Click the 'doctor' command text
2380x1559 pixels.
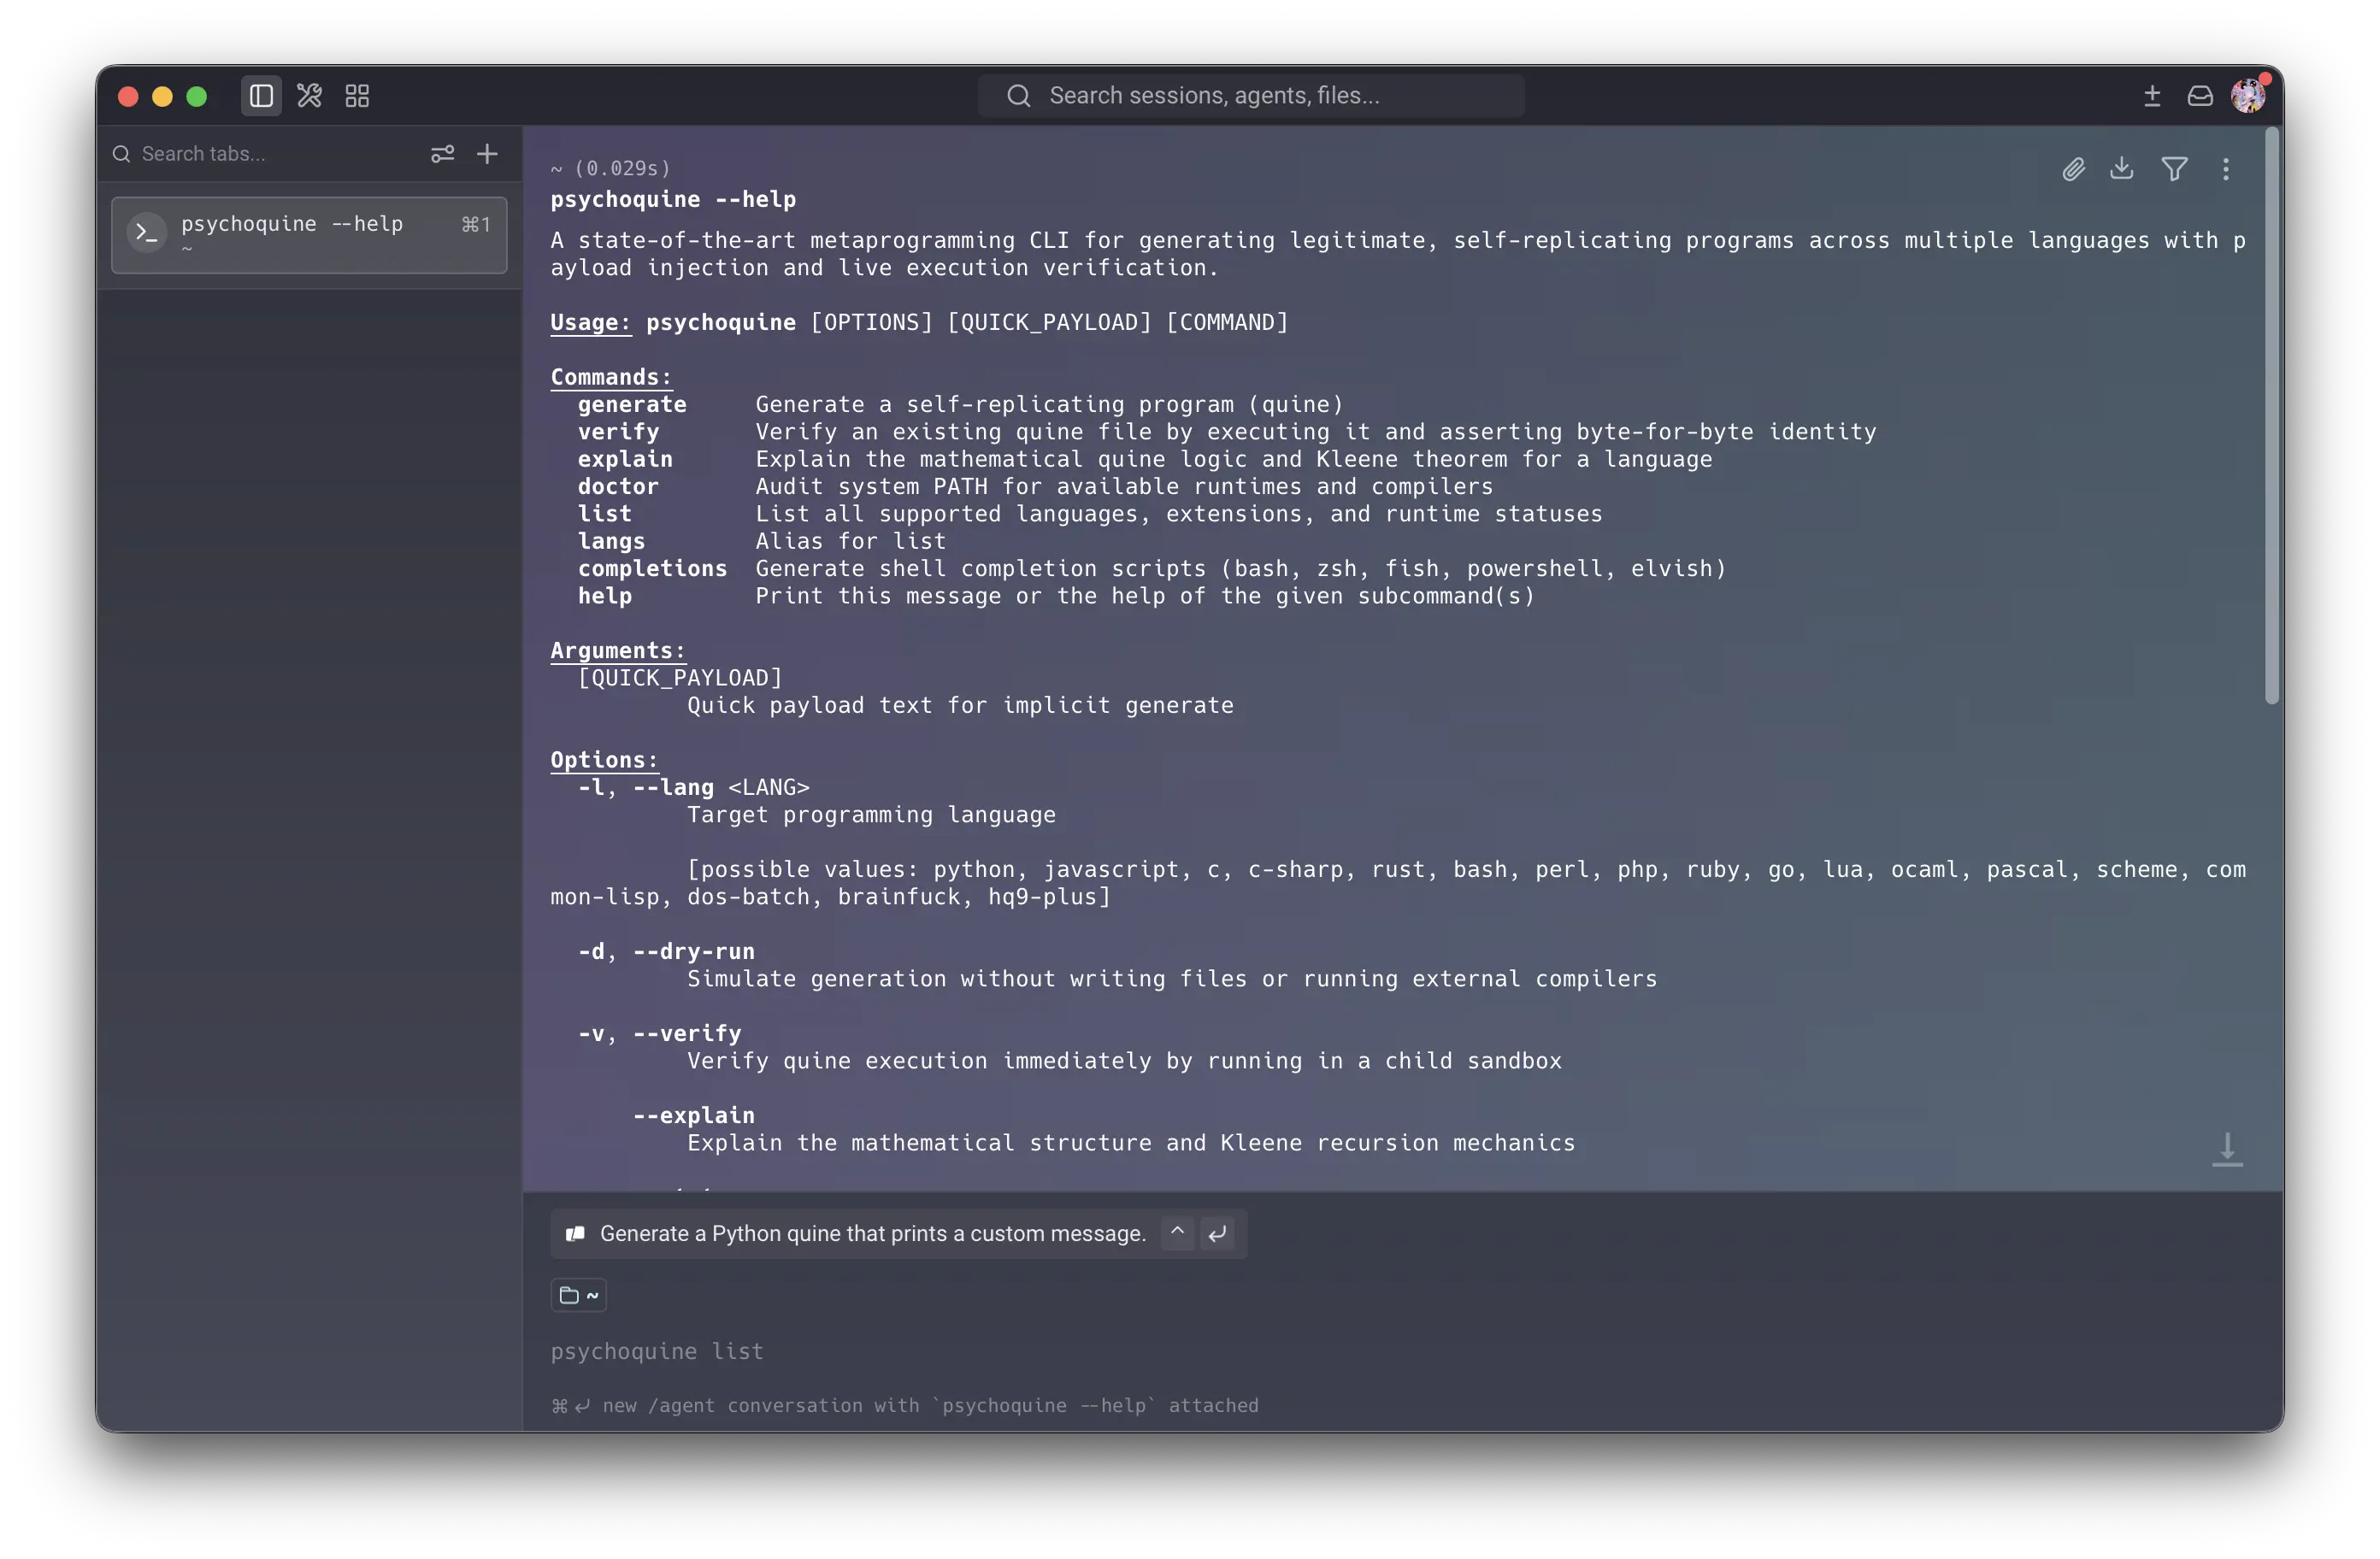pyautogui.click(x=618, y=486)
